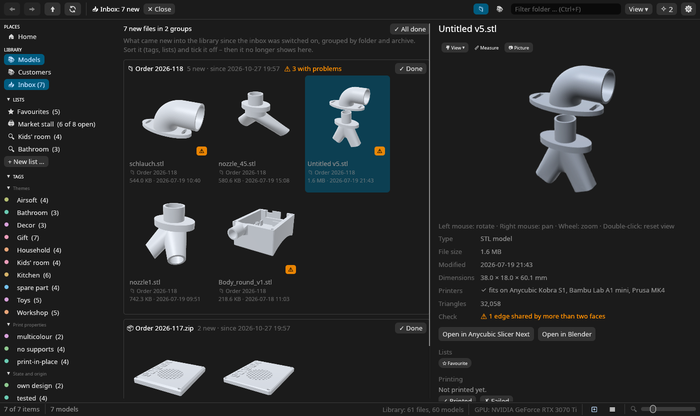700x416 pixels.
Task: Mark all inbox groups as All done
Action: [x=409, y=29]
